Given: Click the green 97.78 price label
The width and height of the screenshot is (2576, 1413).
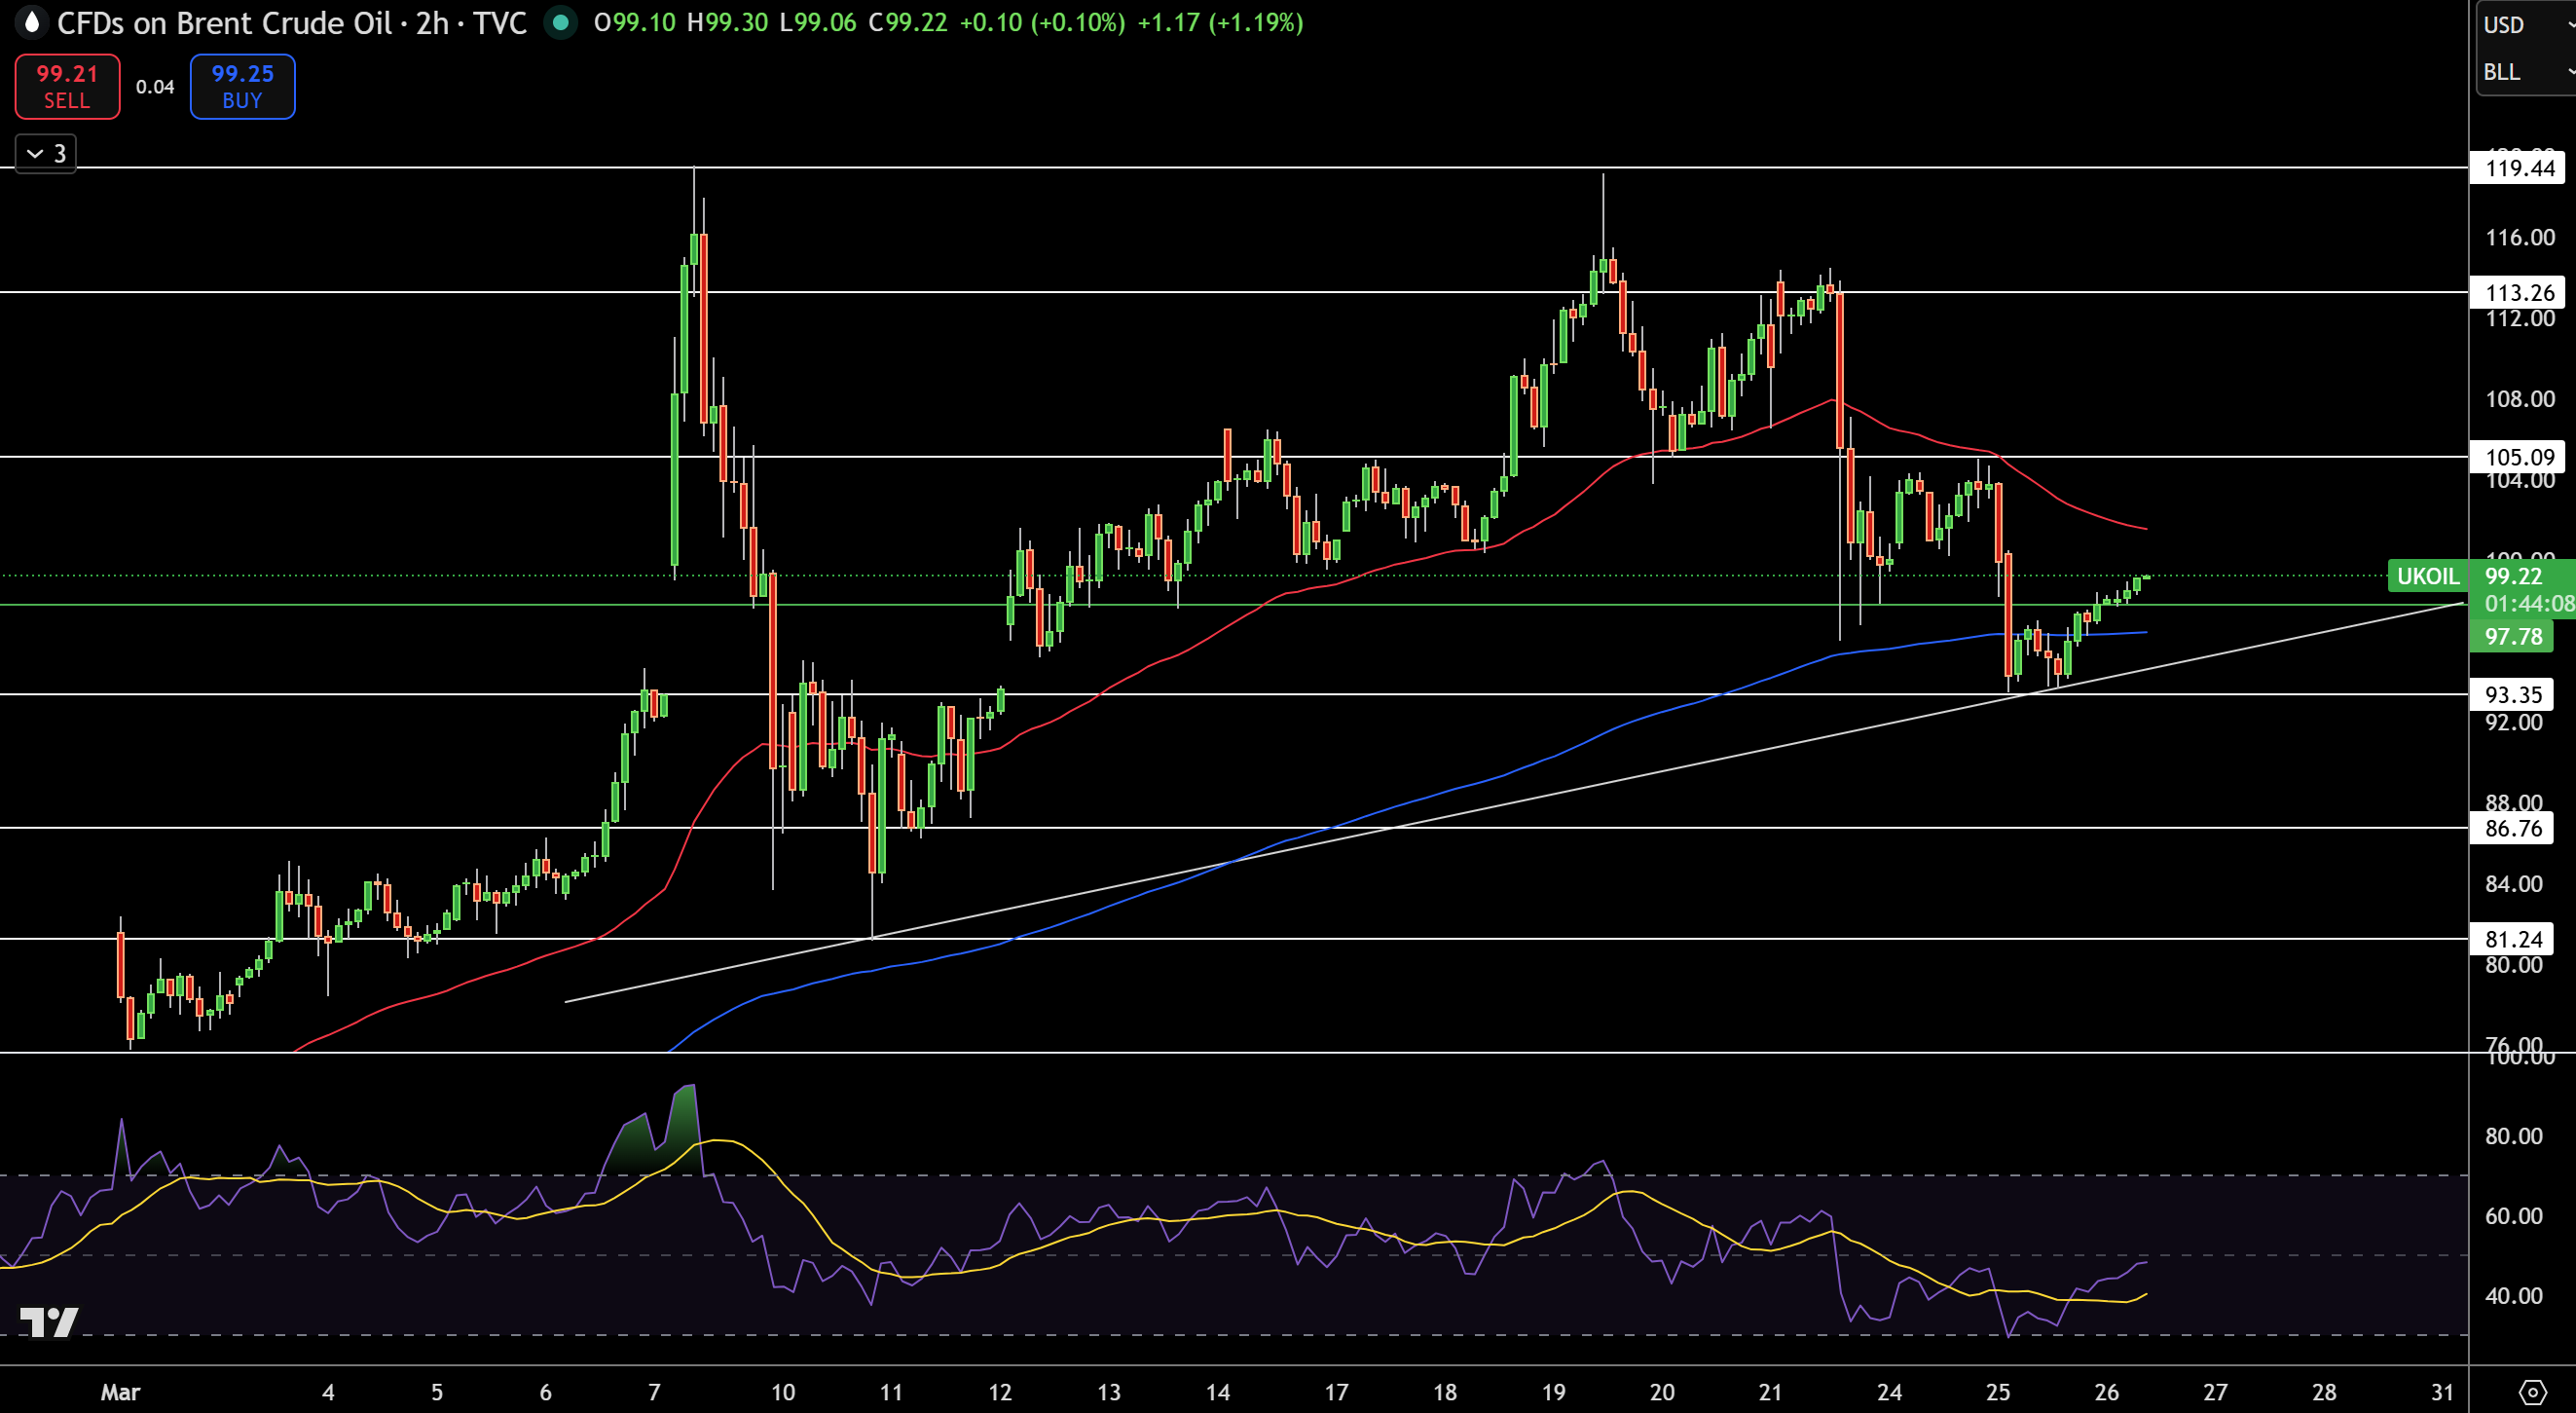Looking at the screenshot, I should [x=2511, y=636].
